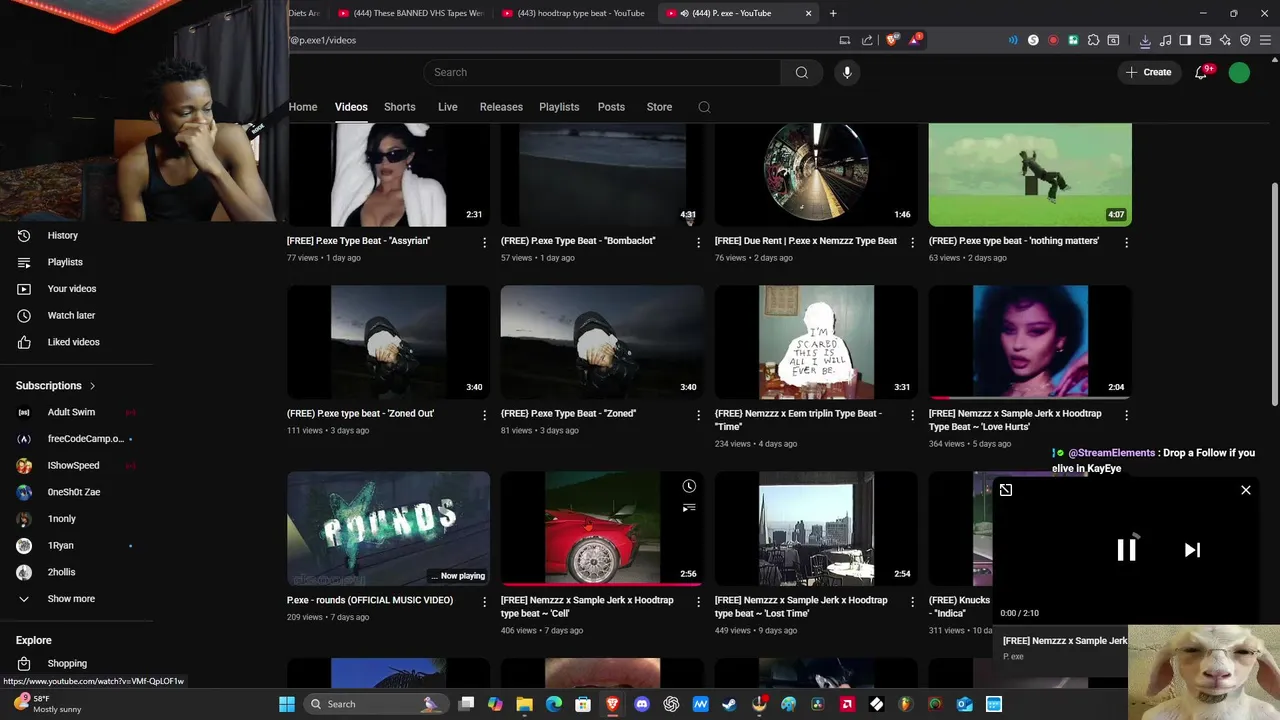The width and height of the screenshot is (1280, 720).
Task: Toggle the browser sidebar panel icon
Action: click(x=1185, y=40)
